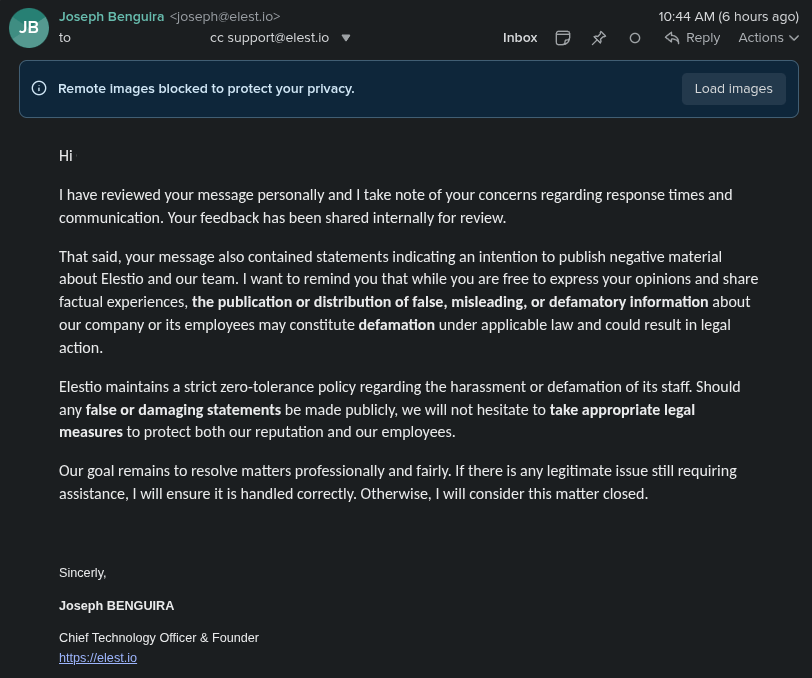Open the Actions dropdown menu
The width and height of the screenshot is (812, 678).
(x=768, y=37)
